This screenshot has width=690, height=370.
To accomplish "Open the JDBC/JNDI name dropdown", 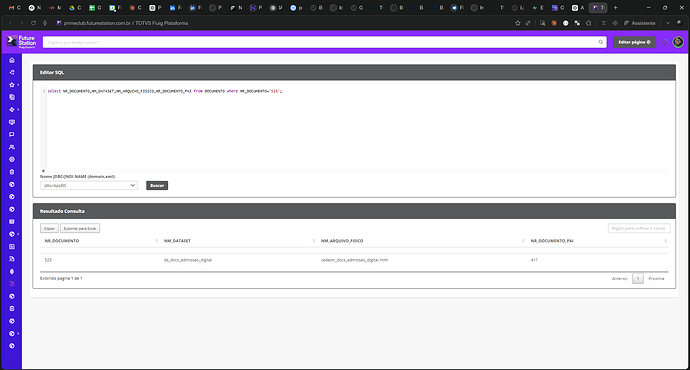I will tap(88, 186).
